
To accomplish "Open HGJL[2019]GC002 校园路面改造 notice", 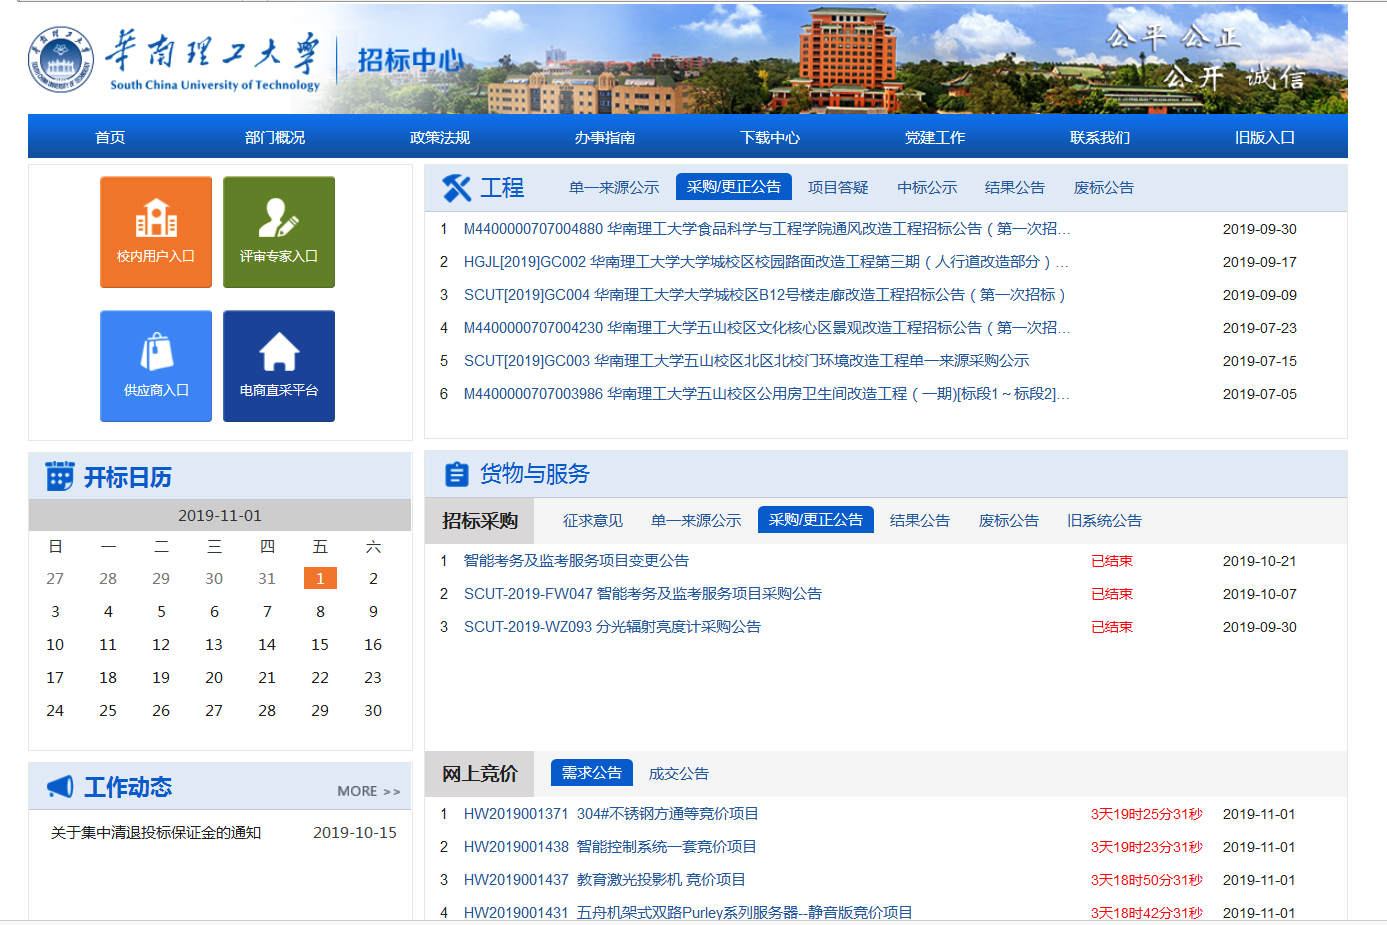I will point(766,262).
